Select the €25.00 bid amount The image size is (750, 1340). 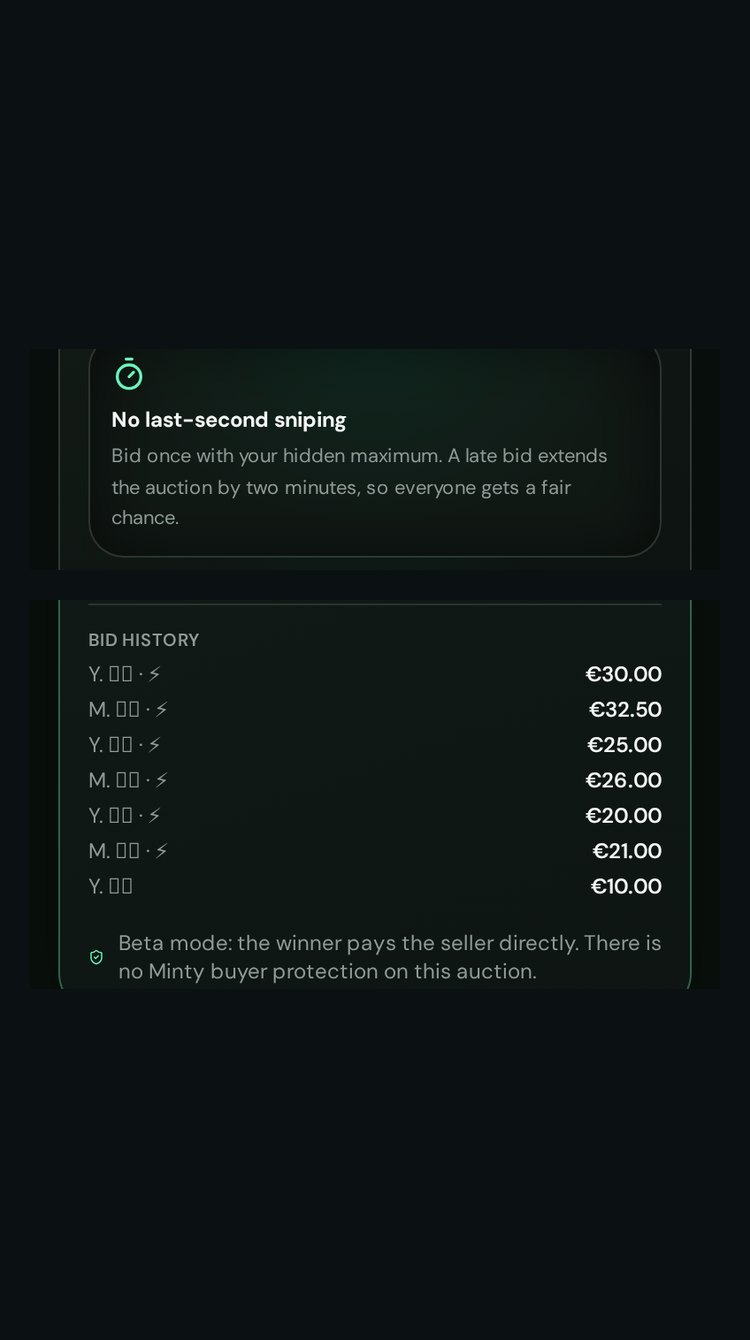point(624,745)
